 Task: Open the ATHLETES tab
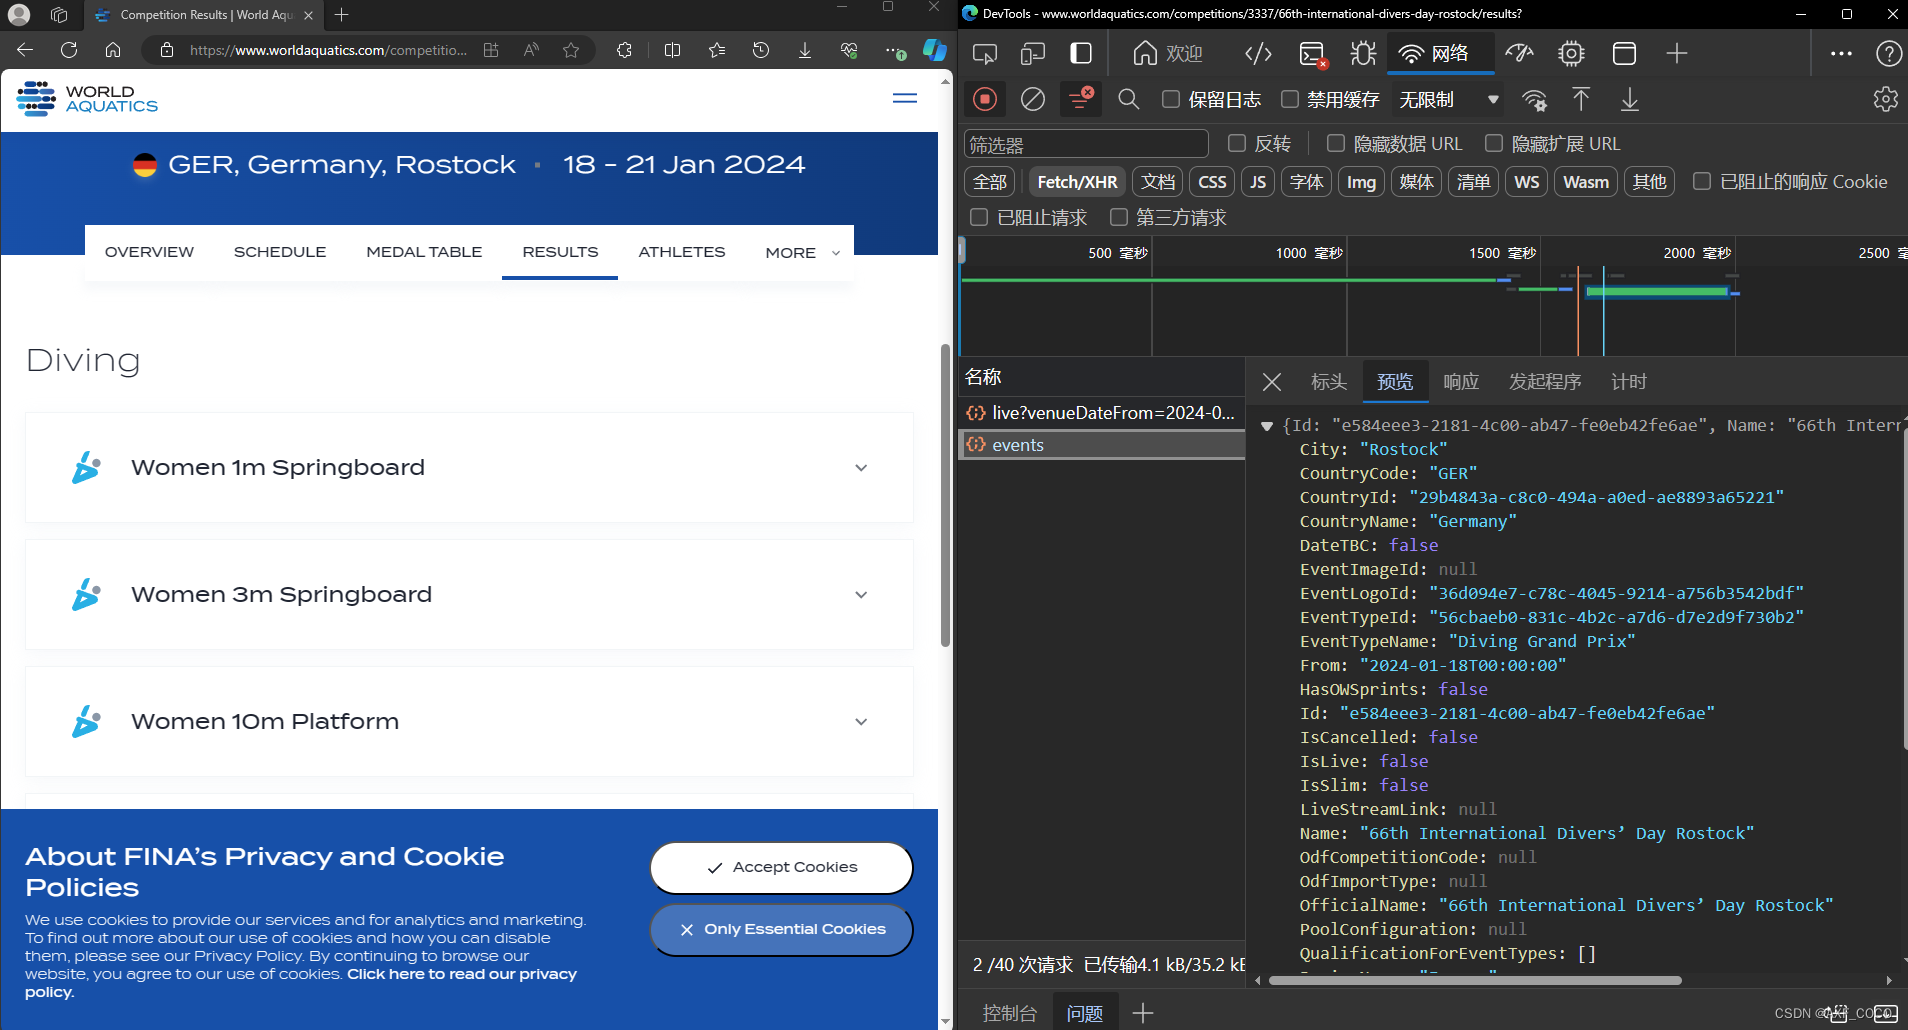[x=682, y=252]
